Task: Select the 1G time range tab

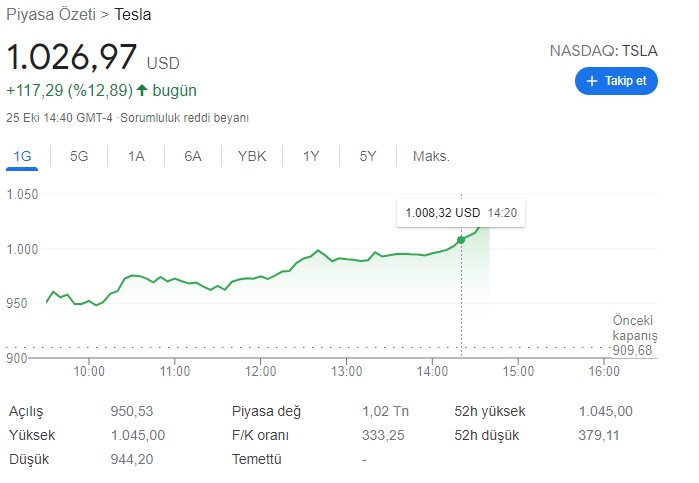Action: [x=21, y=156]
